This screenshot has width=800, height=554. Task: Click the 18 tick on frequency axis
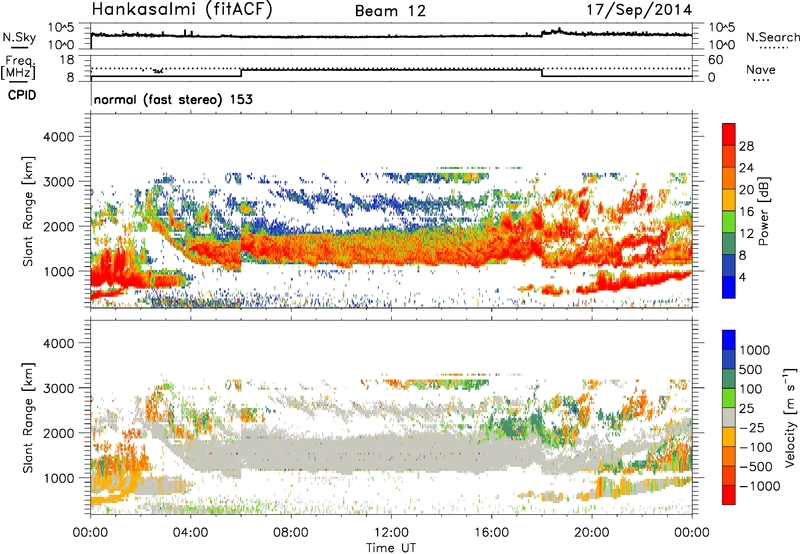click(67, 60)
